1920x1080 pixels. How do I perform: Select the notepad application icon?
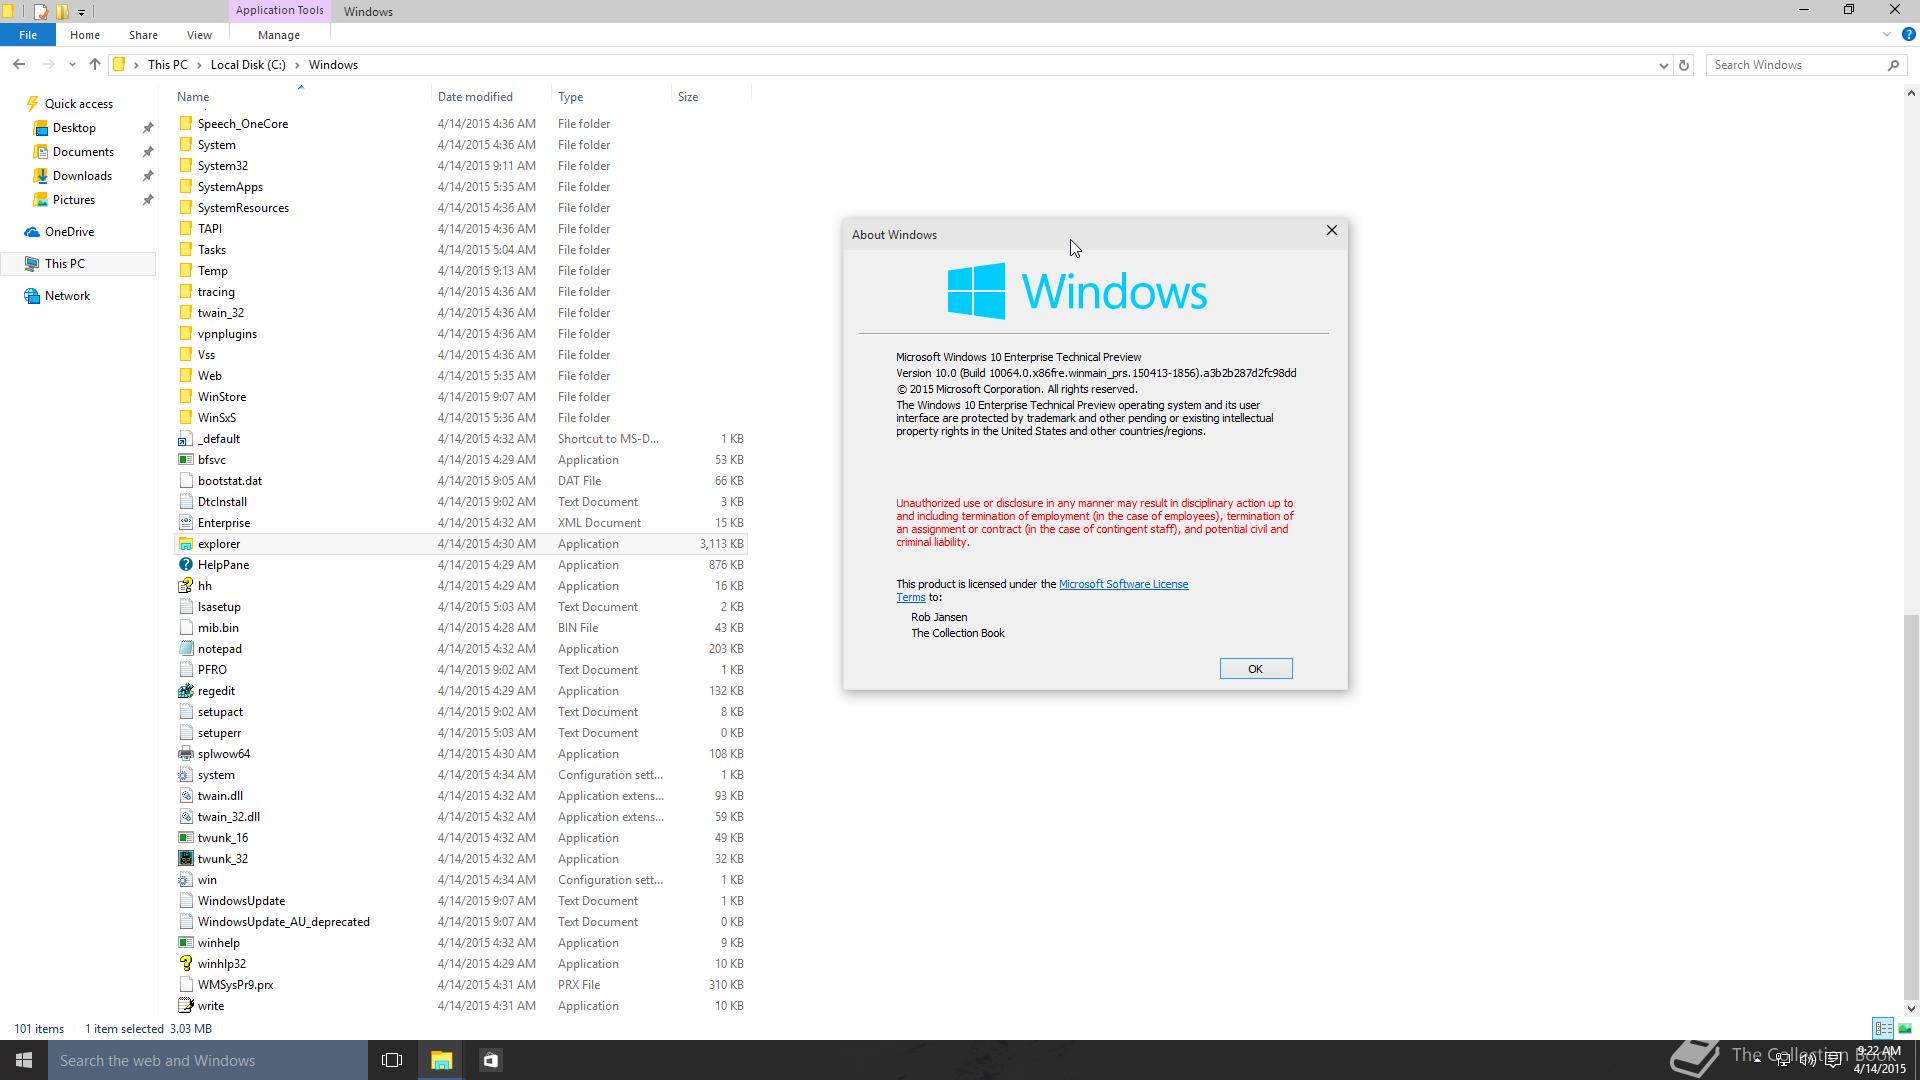(x=185, y=649)
